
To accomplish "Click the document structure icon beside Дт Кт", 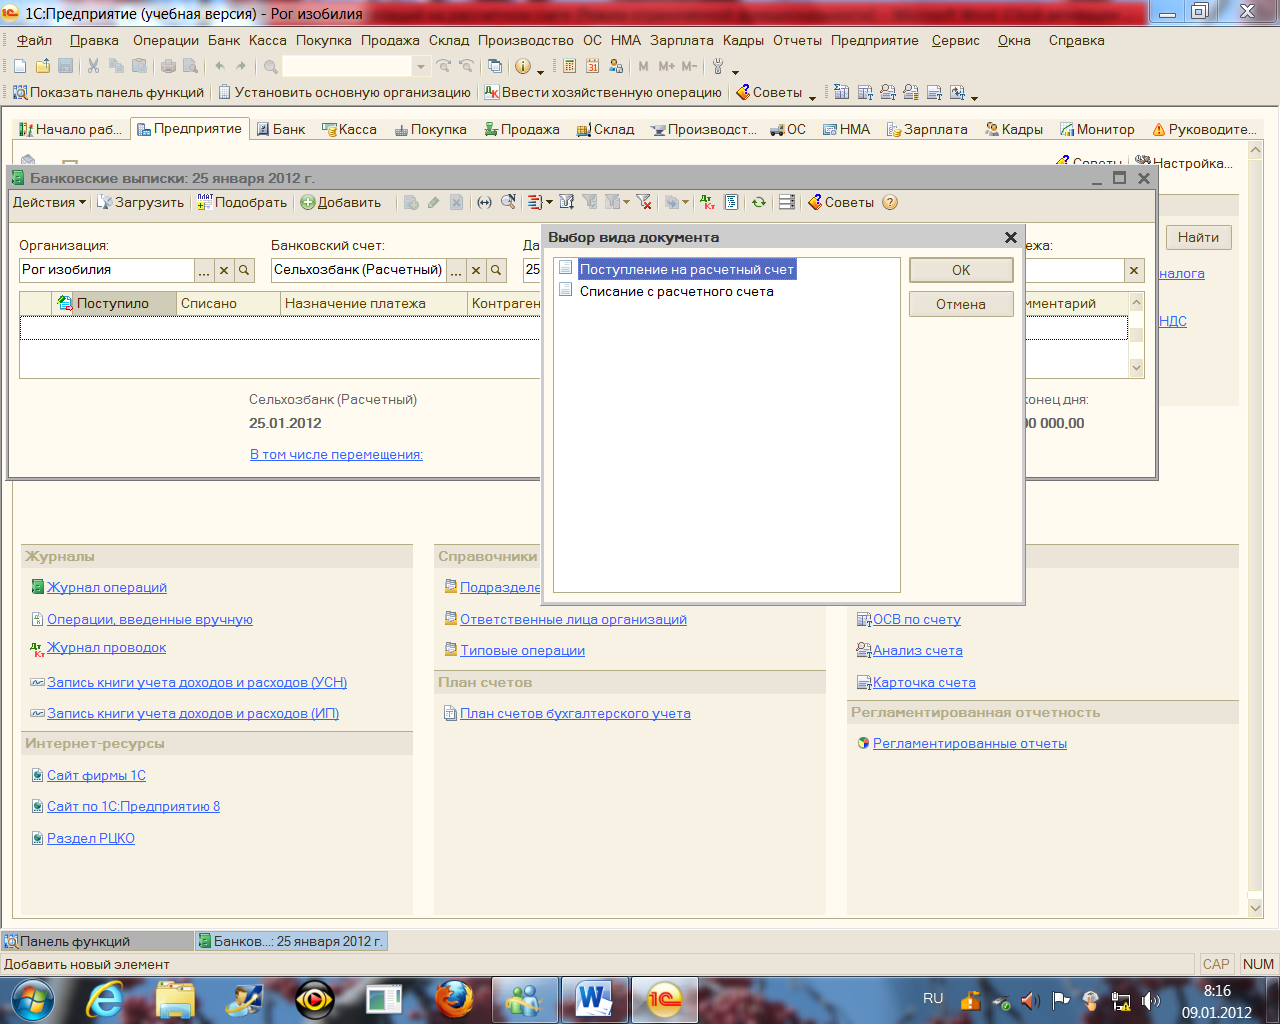I will [x=731, y=202].
